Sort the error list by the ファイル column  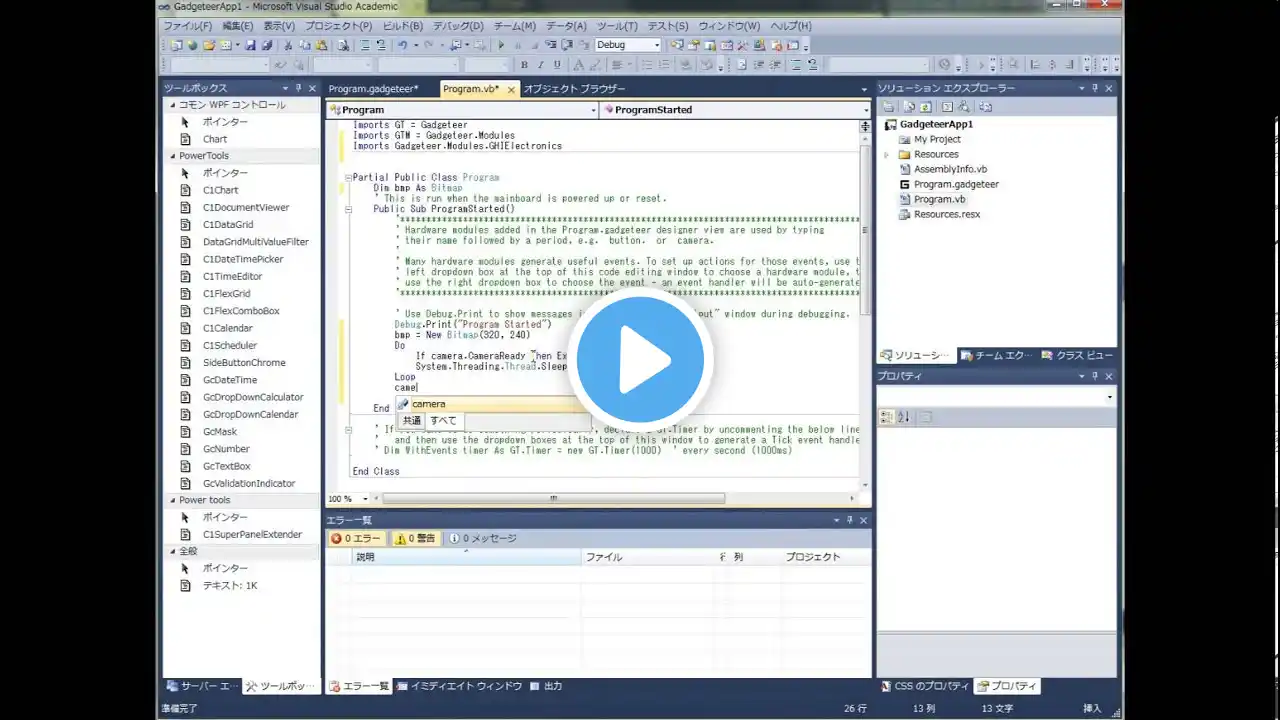click(649, 557)
